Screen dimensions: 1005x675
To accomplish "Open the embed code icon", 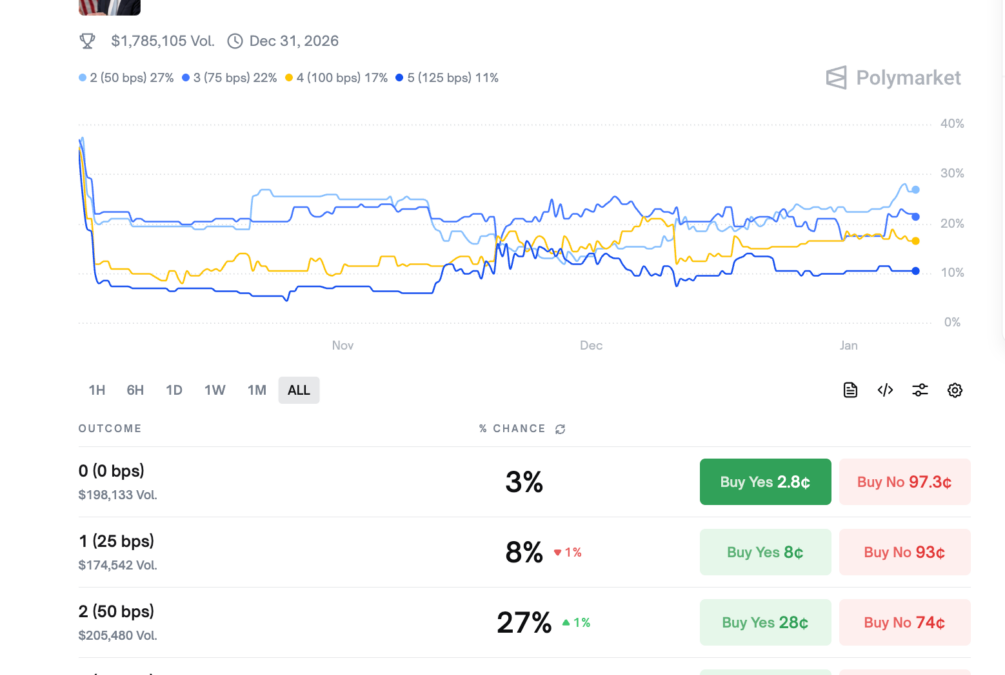I will point(885,390).
